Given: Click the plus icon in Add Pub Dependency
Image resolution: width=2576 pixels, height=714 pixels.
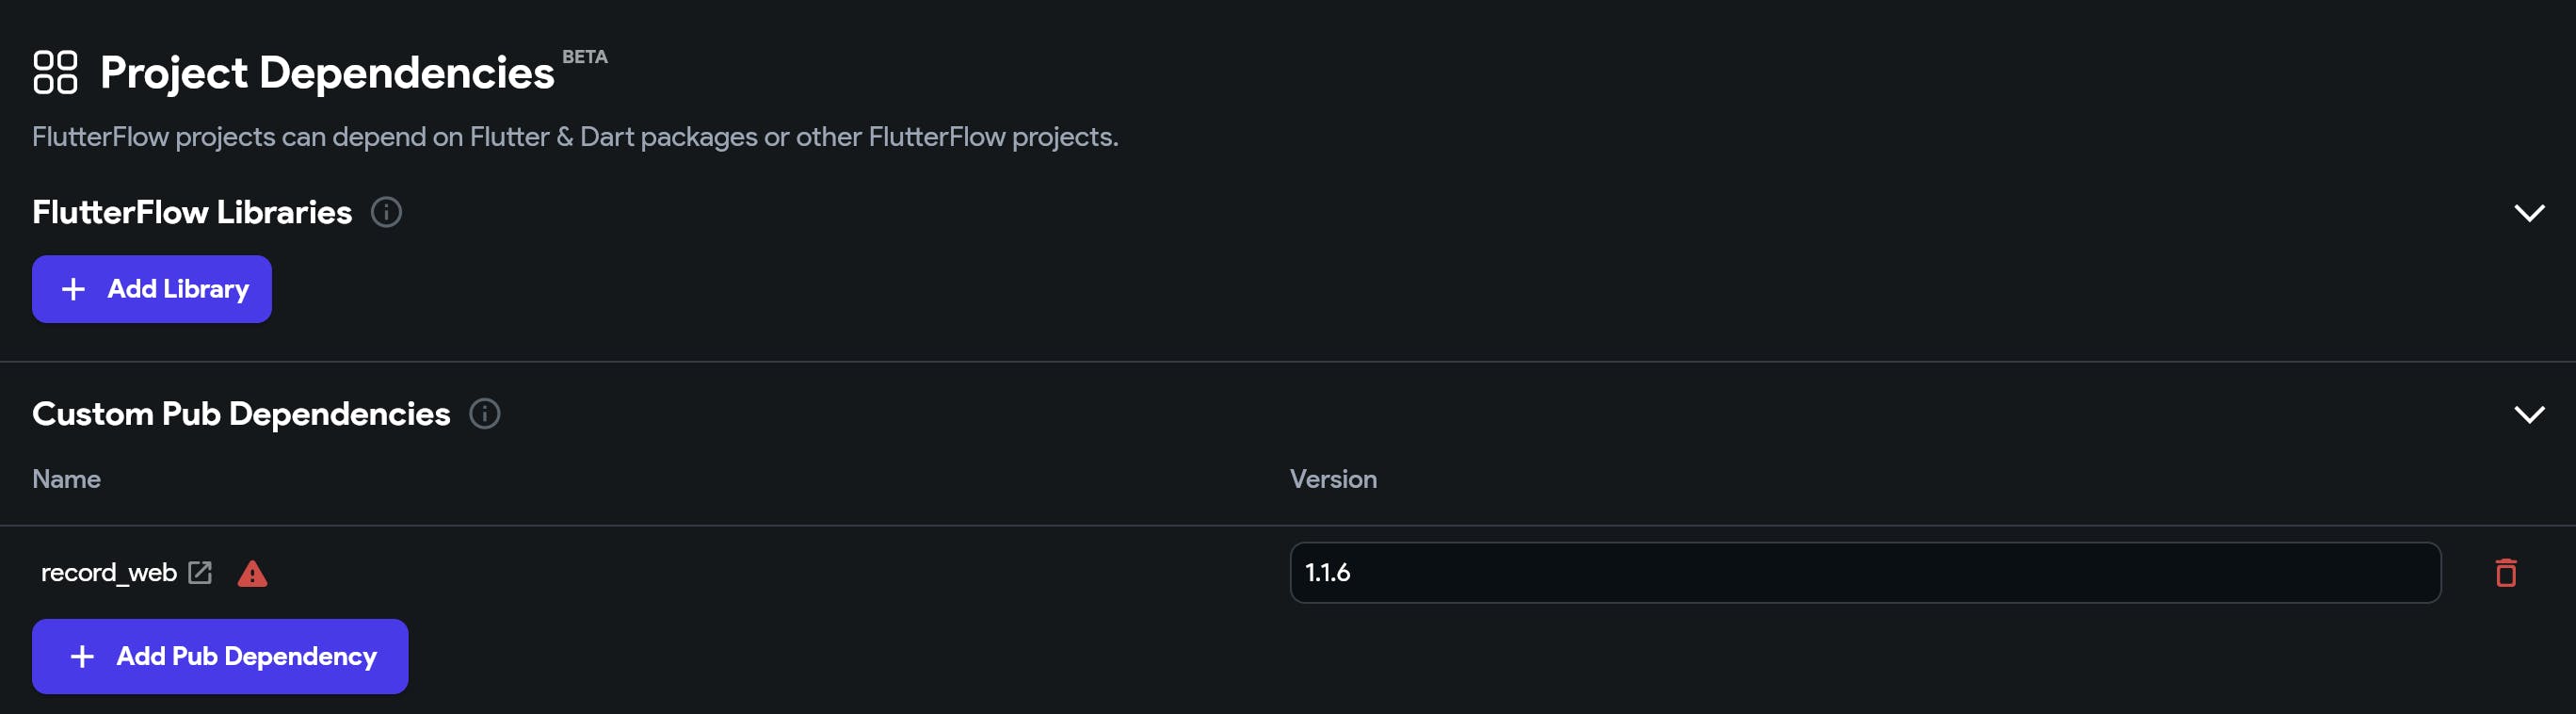Looking at the screenshot, I should click(x=82, y=656).
